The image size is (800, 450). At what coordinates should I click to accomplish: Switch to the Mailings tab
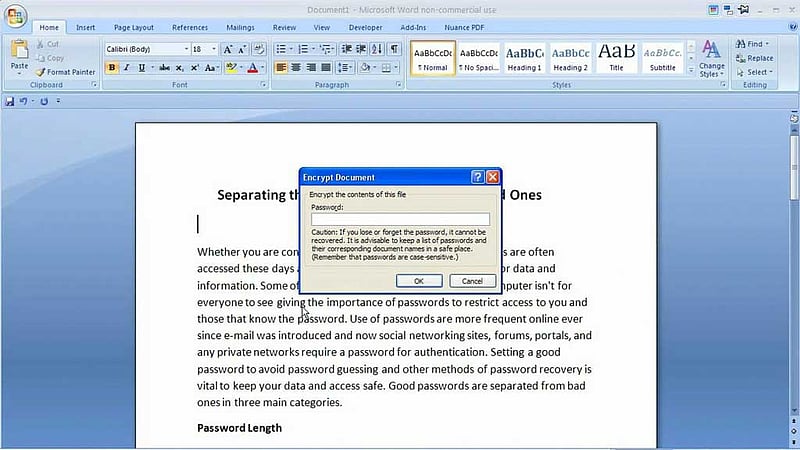[240, 28]
